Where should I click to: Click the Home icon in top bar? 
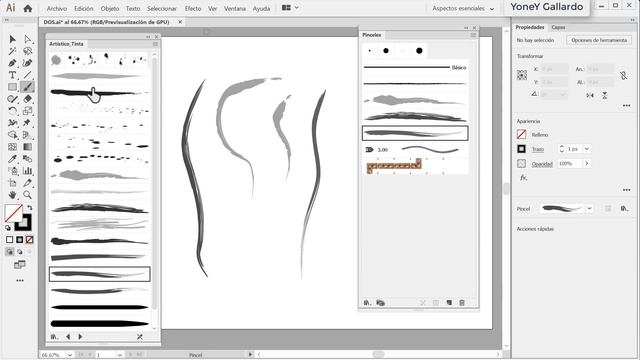[x=28, y=8]
